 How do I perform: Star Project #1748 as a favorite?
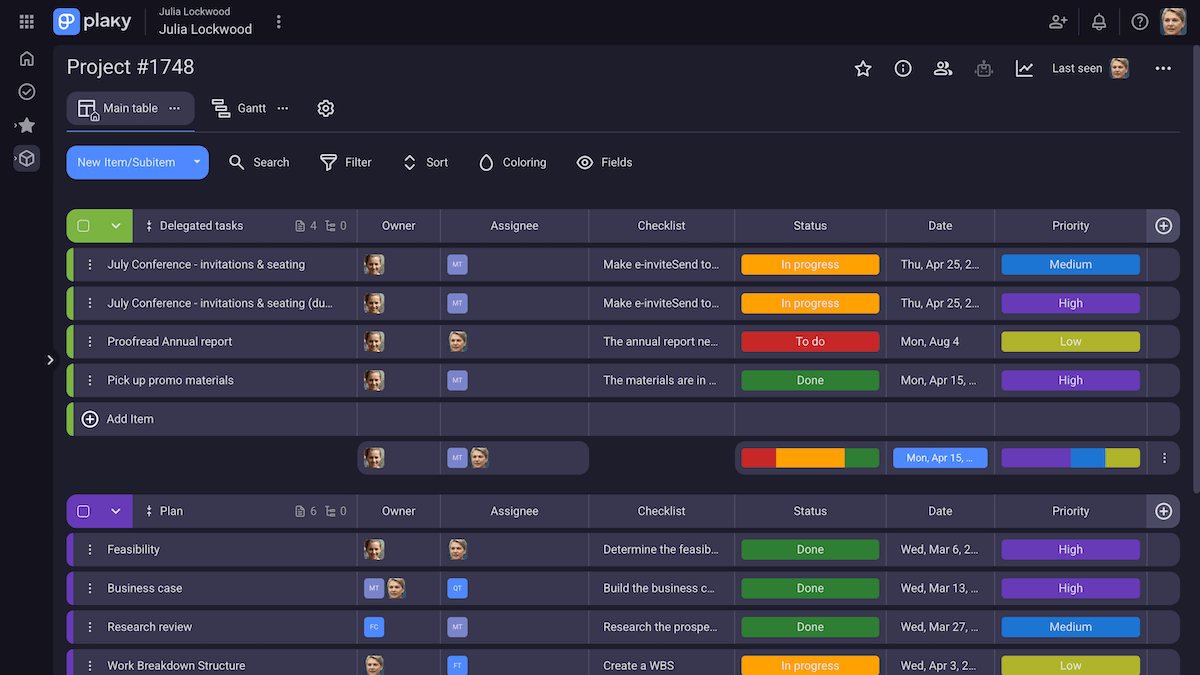point(863,68)
